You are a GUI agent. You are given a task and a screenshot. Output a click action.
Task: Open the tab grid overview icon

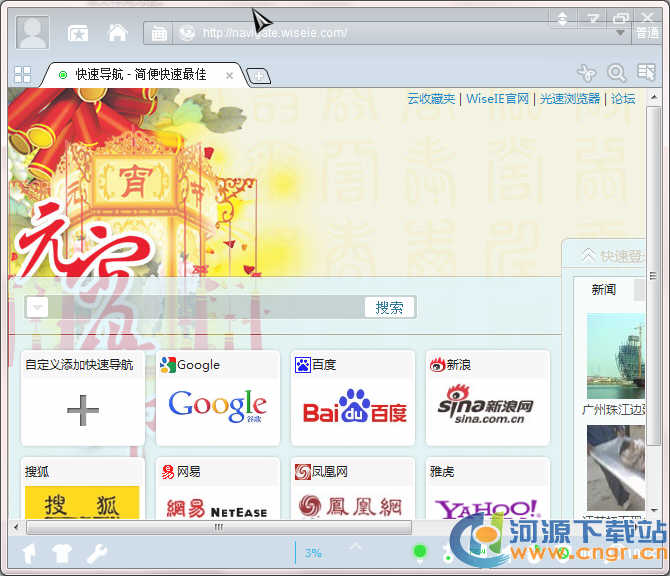coord(23,74)
